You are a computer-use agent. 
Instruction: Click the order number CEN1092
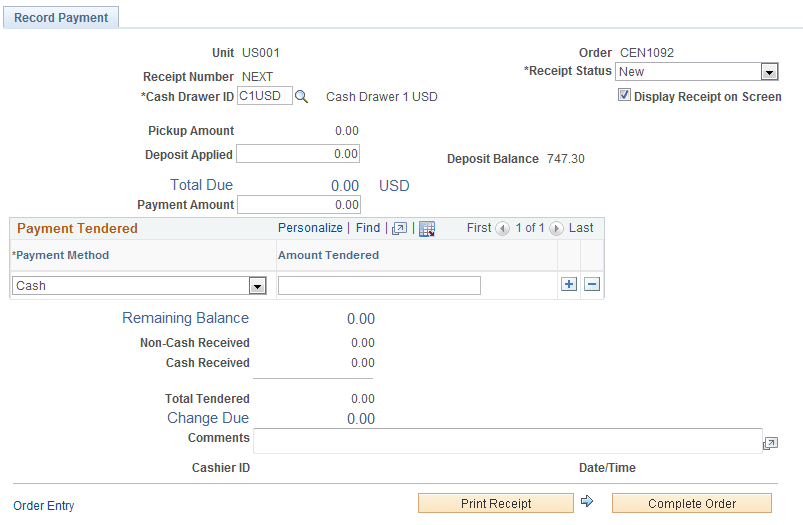coord(647,53)
